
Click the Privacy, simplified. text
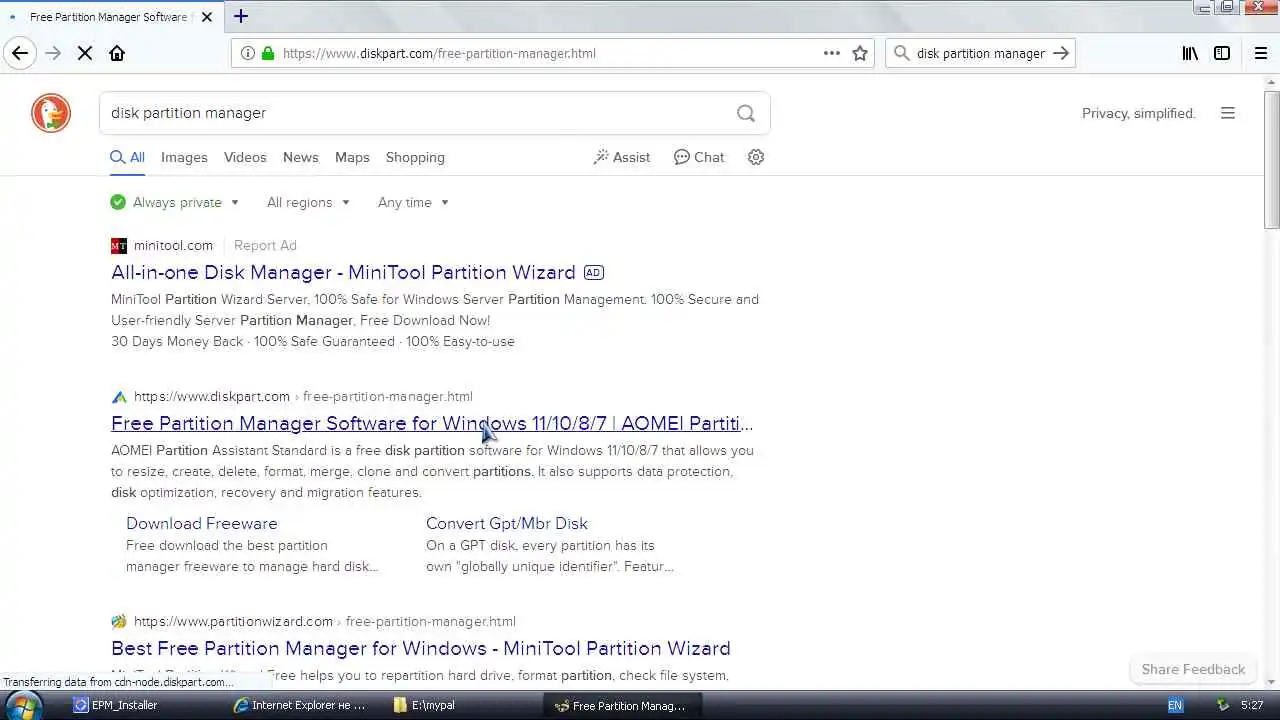coord(1139,113)
